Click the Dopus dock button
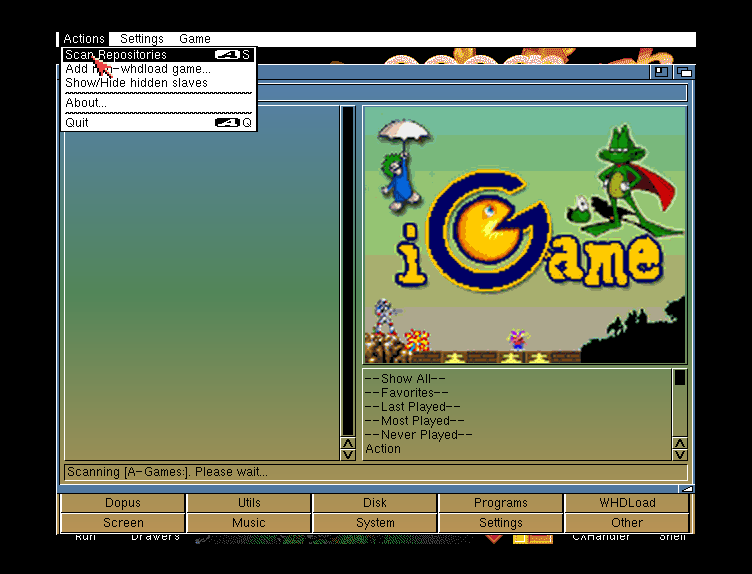 pos(123,503)
